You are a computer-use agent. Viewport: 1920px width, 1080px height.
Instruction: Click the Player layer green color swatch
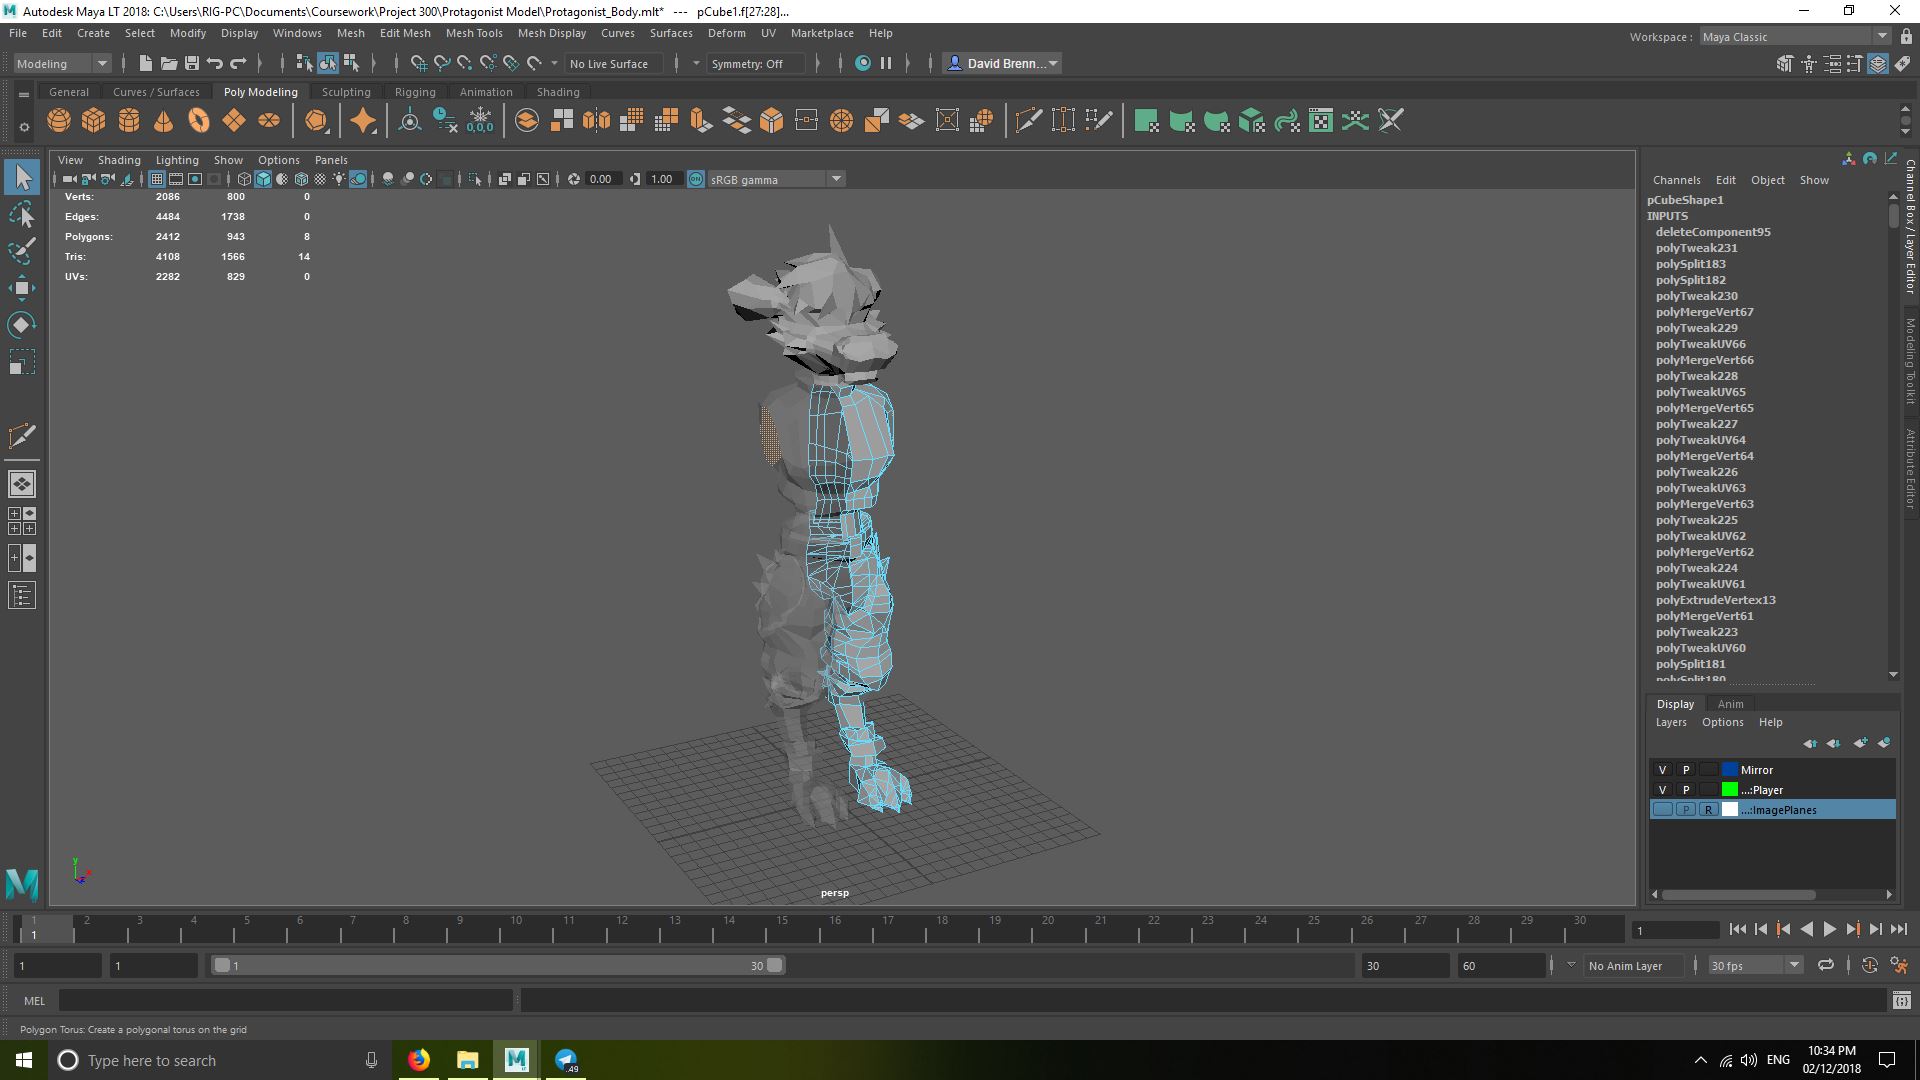[1730, 790]
